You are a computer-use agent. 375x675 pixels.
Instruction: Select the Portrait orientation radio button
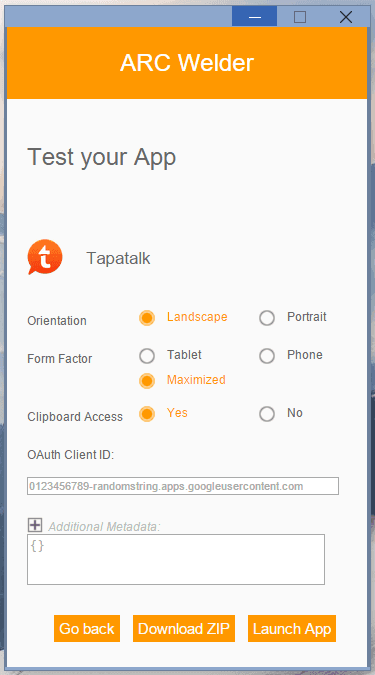click(x=267, y=318)
